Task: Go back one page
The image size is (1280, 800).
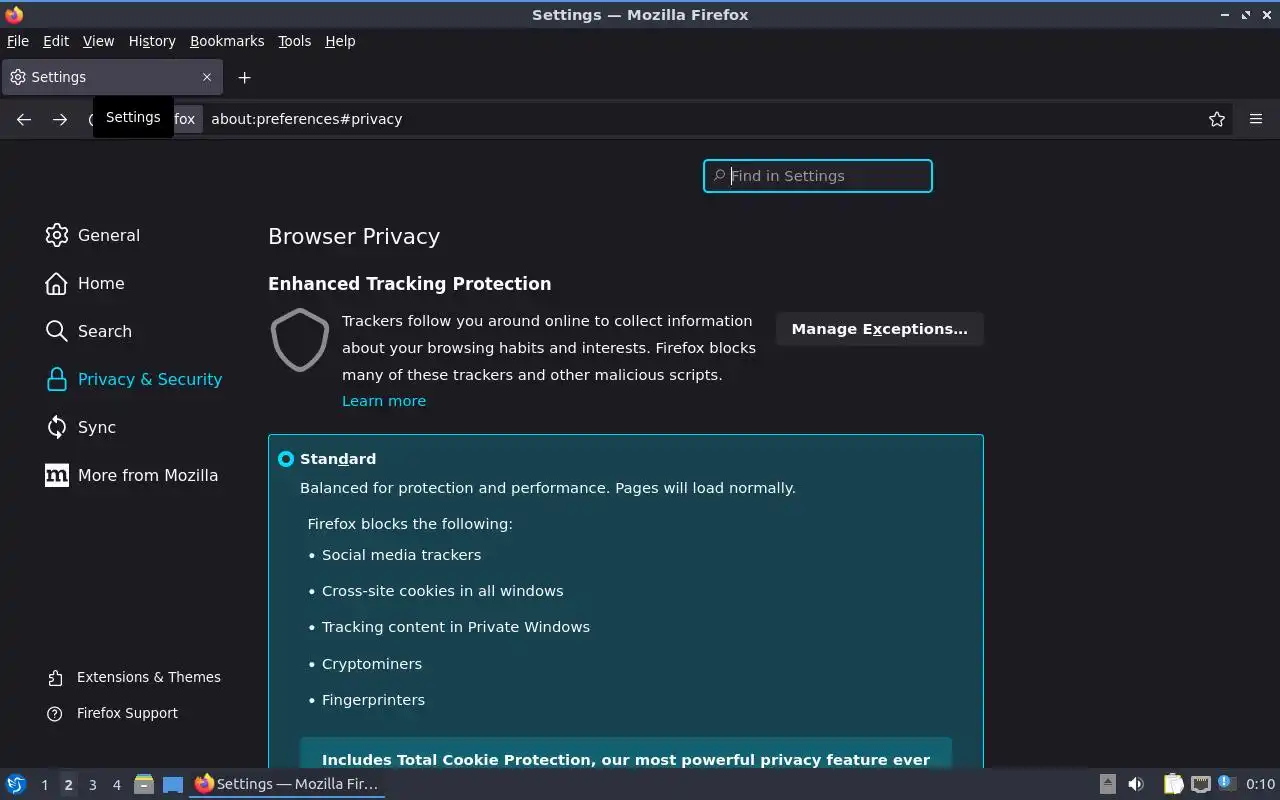Action: [24, 119]
